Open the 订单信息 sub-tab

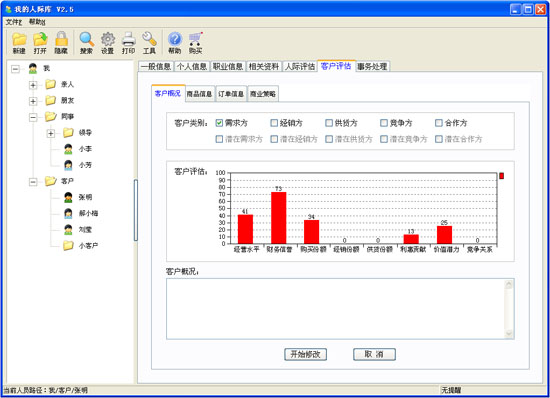coord(231,94)
